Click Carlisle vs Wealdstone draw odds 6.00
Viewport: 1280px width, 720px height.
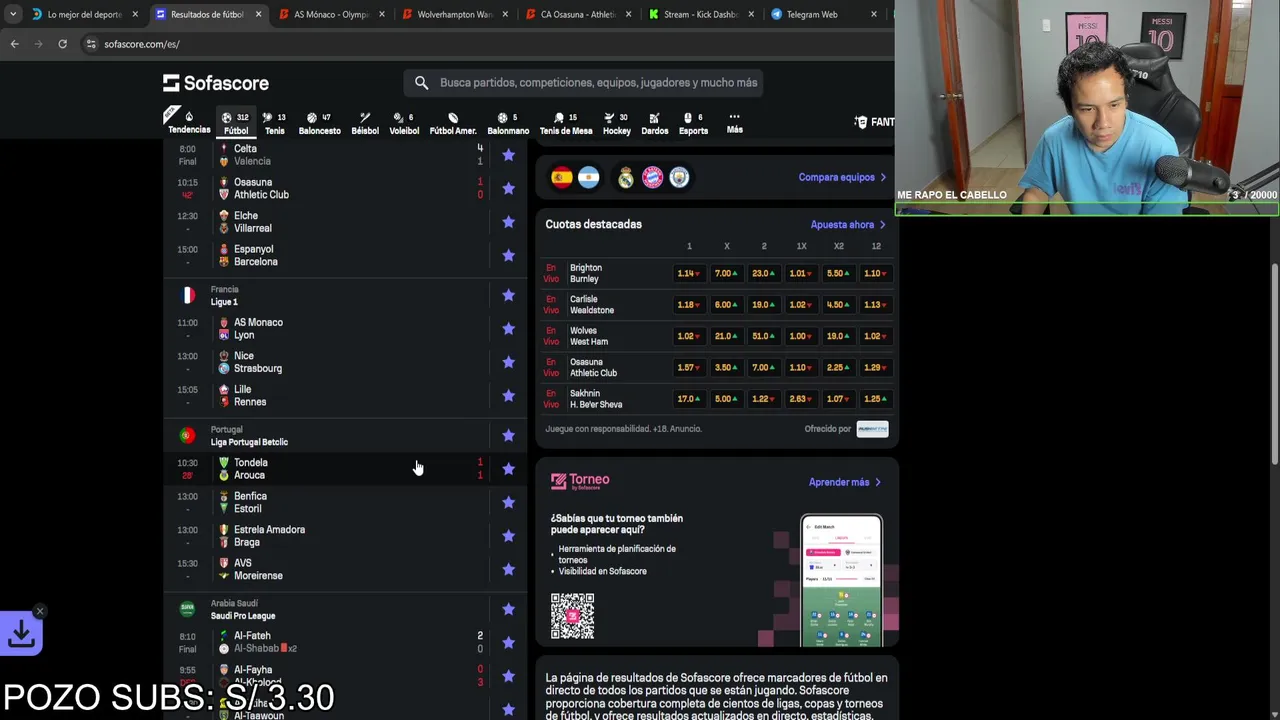pos(726,305)
